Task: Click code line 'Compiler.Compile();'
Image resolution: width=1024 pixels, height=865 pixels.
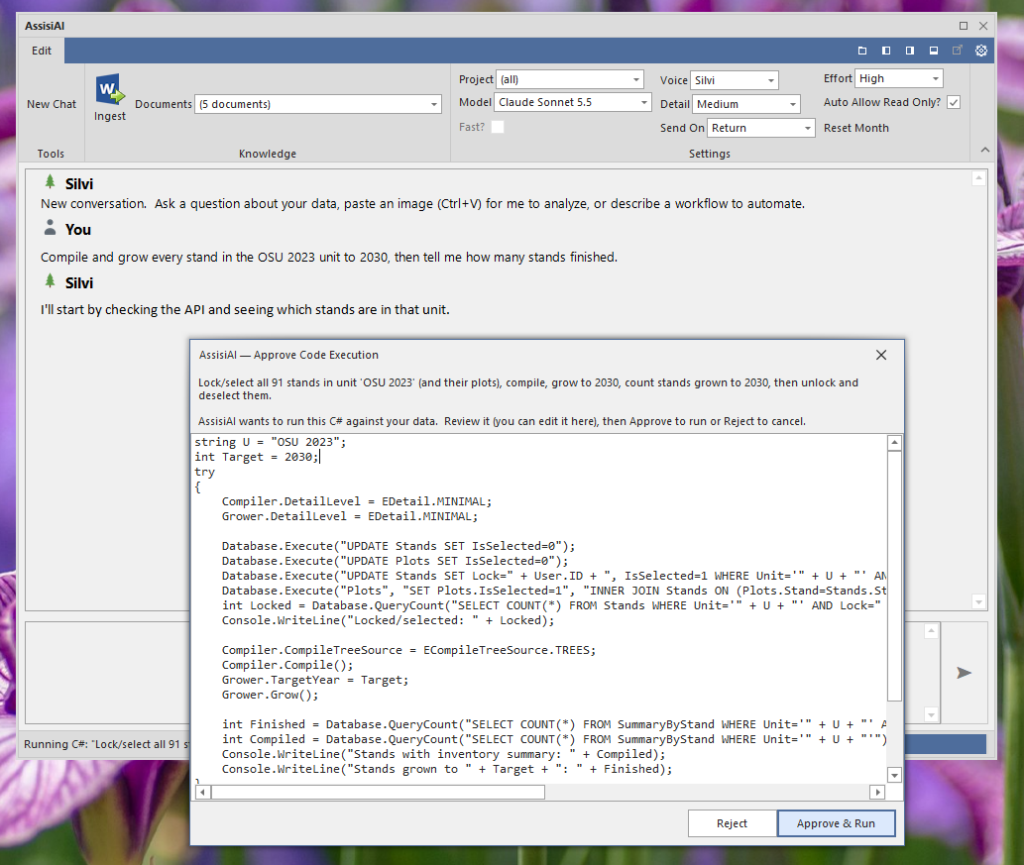Action: [x=287, y=665]
